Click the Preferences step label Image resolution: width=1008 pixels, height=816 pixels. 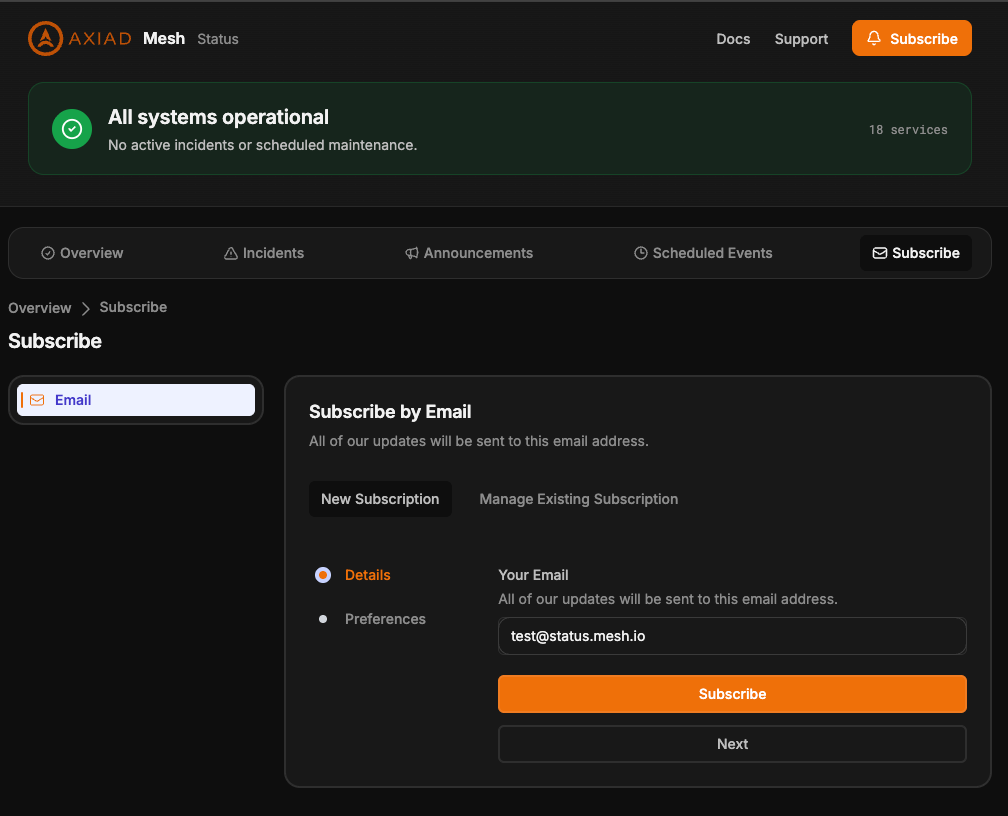[385, 619]
